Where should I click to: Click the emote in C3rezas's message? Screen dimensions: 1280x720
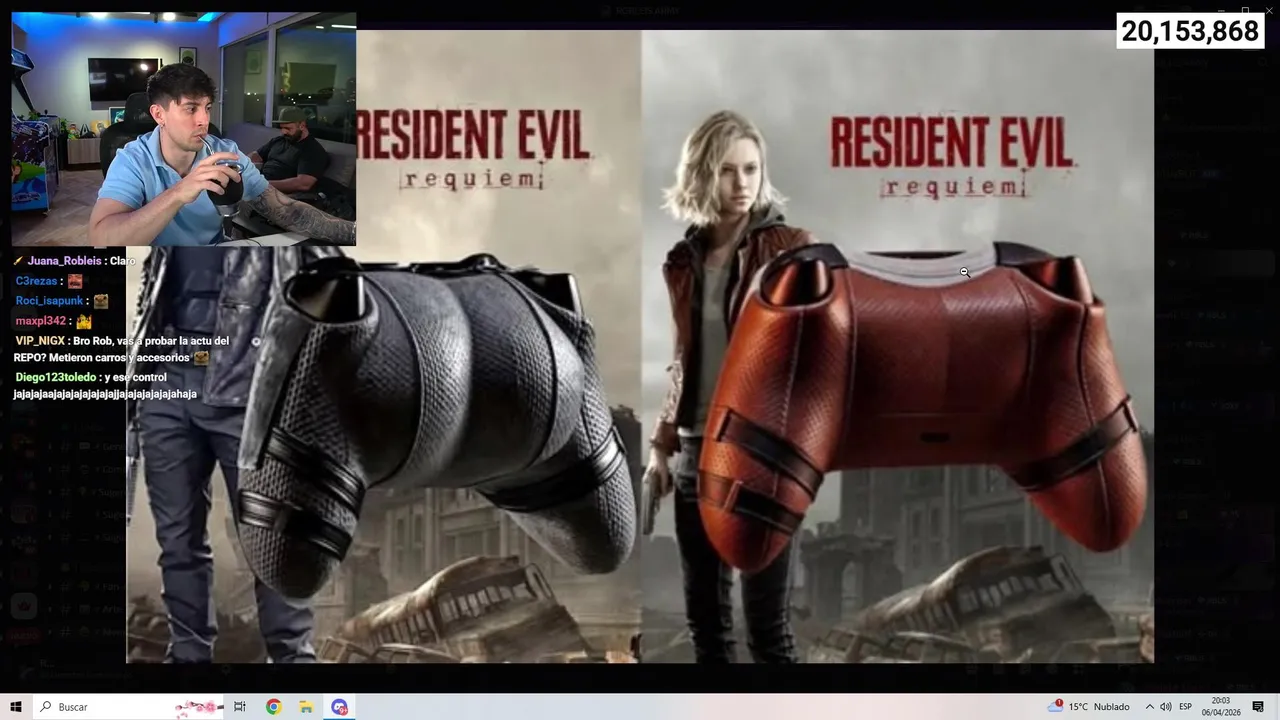click(75, 281)
